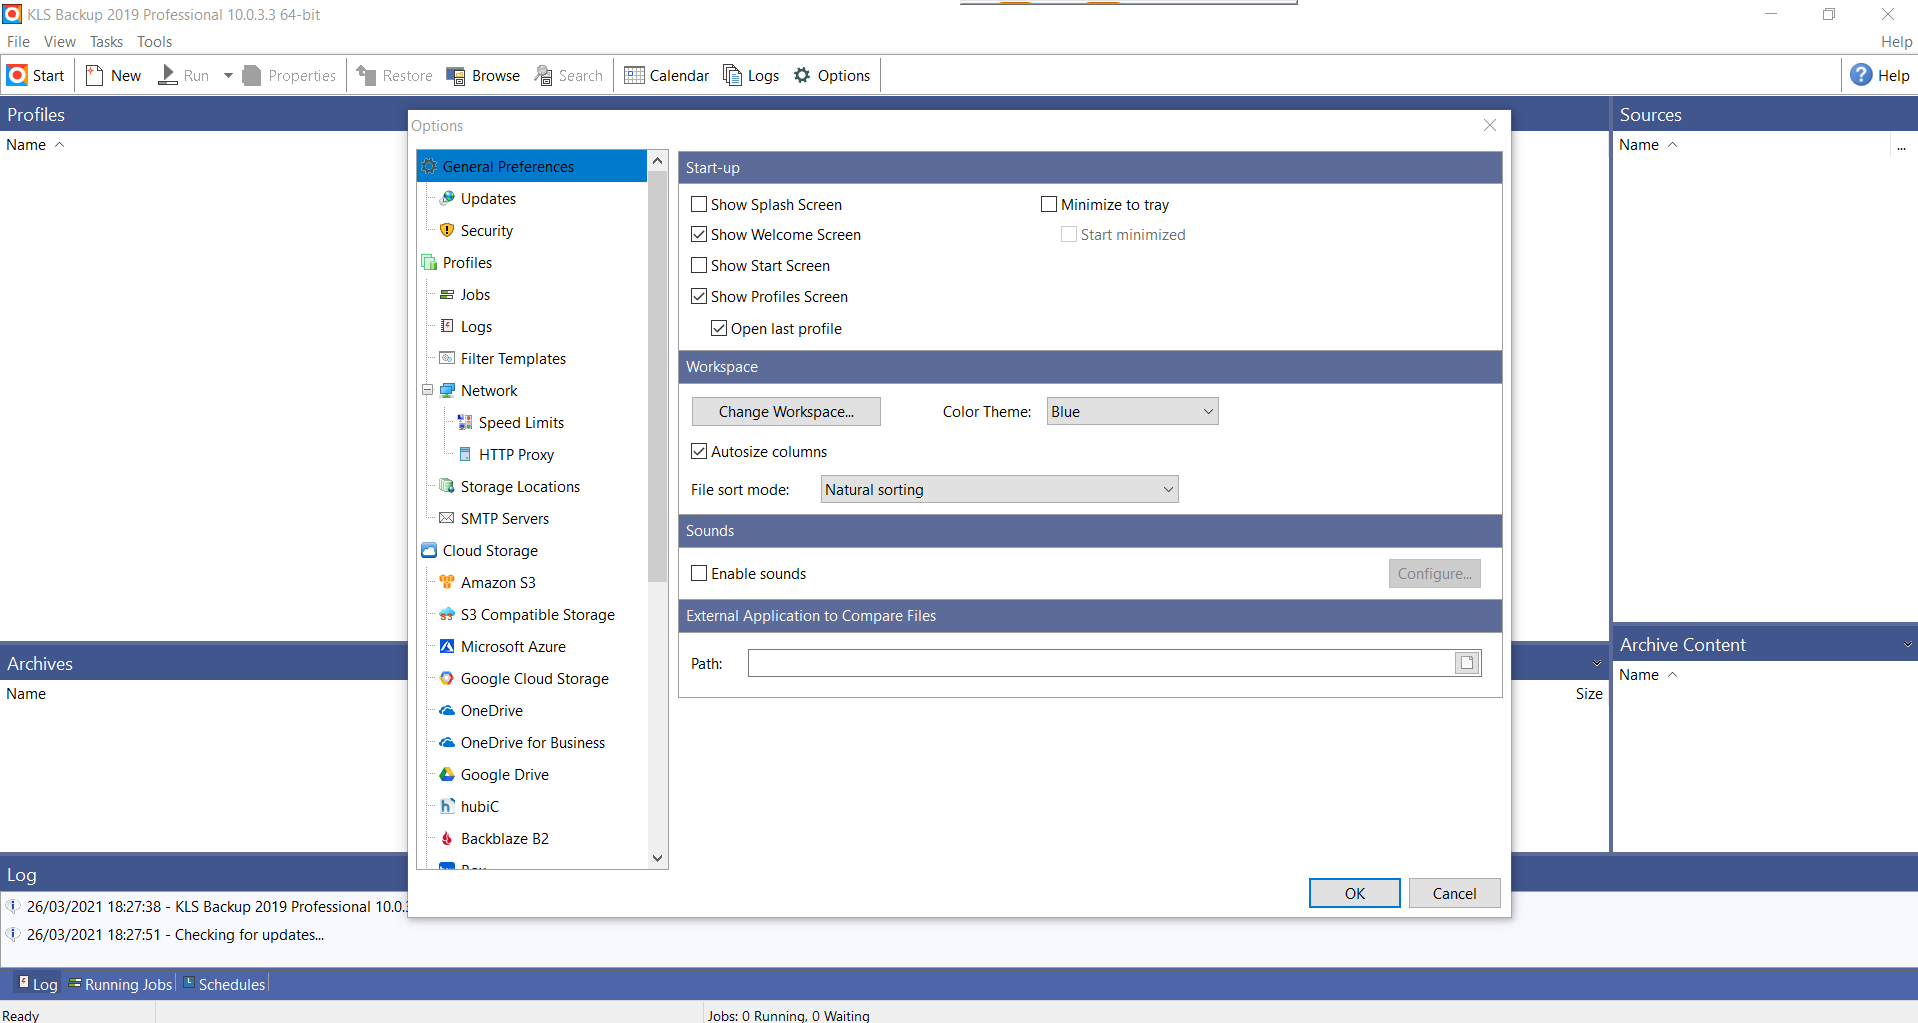Sort Archive Content by Name column
Viewport: 1918px width, 1023px height.
(x=1648, y=674)
